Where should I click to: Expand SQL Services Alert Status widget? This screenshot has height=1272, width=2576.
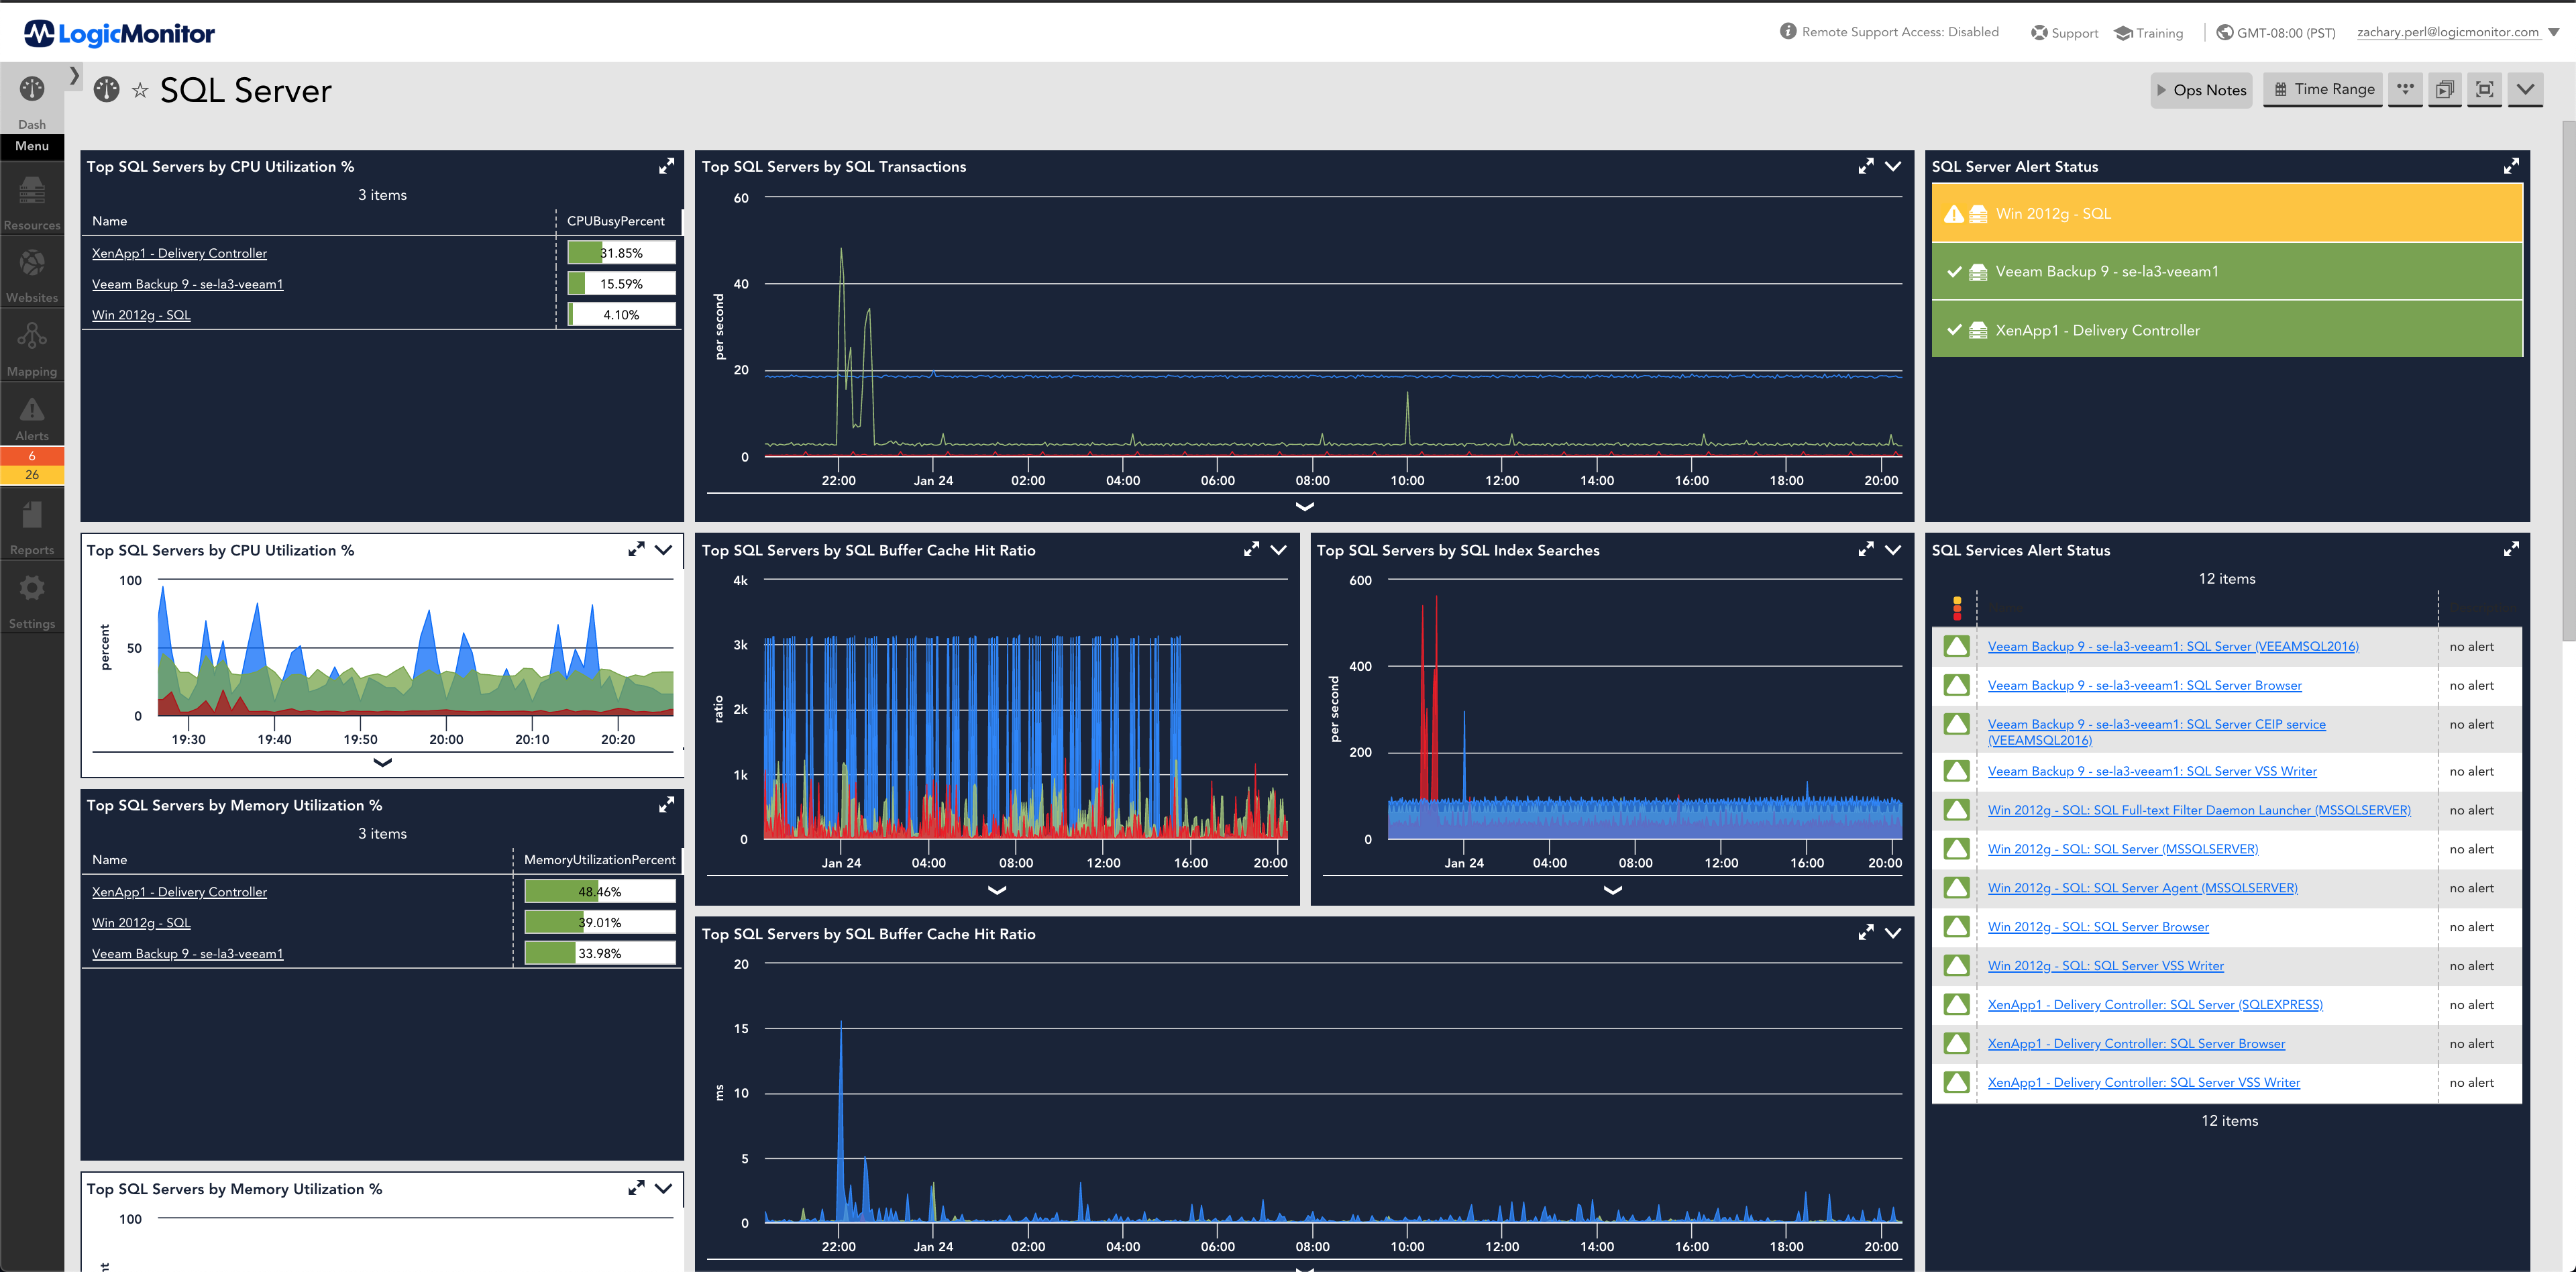[2511, 549]
